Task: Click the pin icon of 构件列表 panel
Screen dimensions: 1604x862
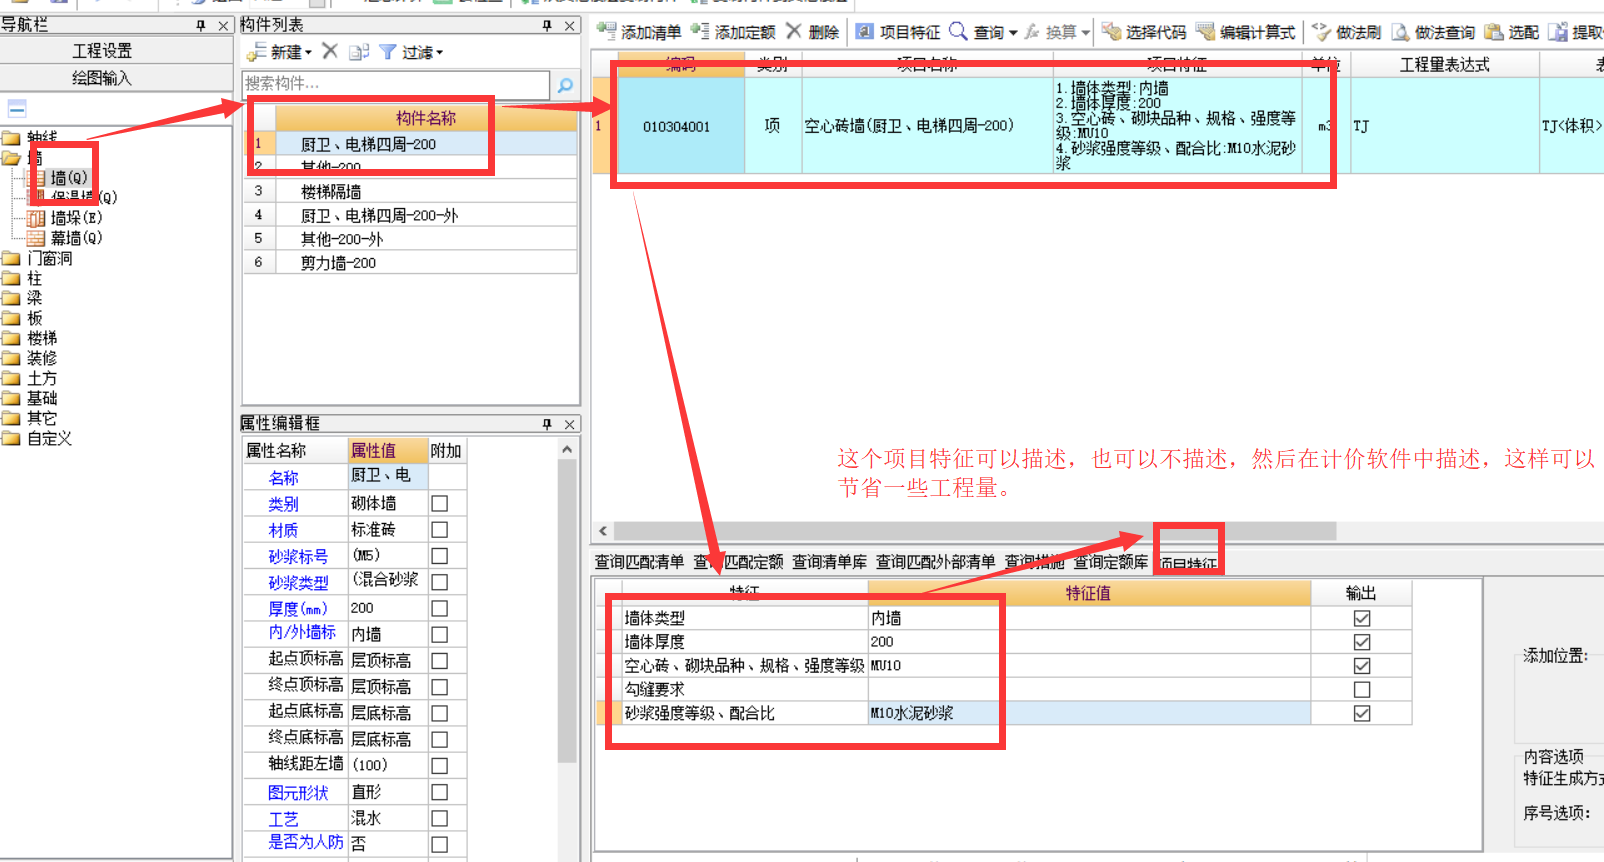Action: pos(547,25)
